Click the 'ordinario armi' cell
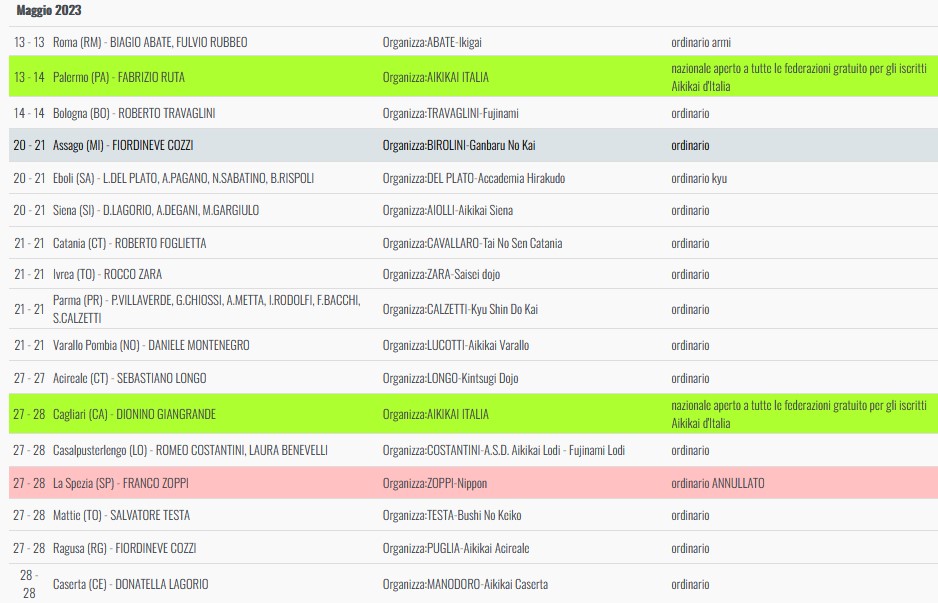This screenshot has width=938, height=603. 701,42
